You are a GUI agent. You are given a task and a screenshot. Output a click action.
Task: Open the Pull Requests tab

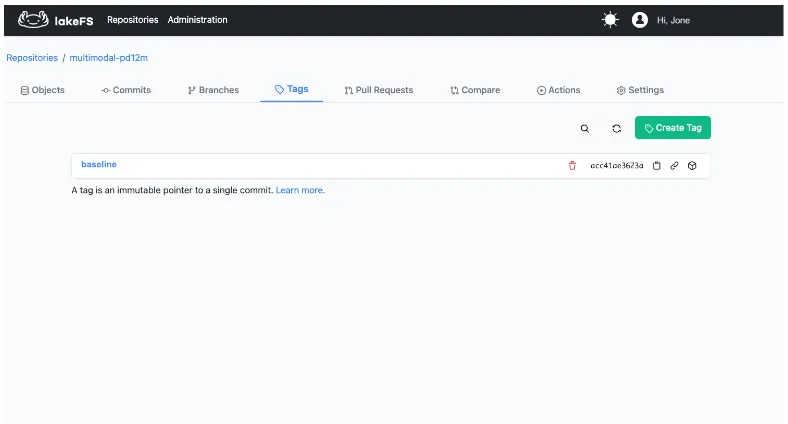(x=378, y=90)
